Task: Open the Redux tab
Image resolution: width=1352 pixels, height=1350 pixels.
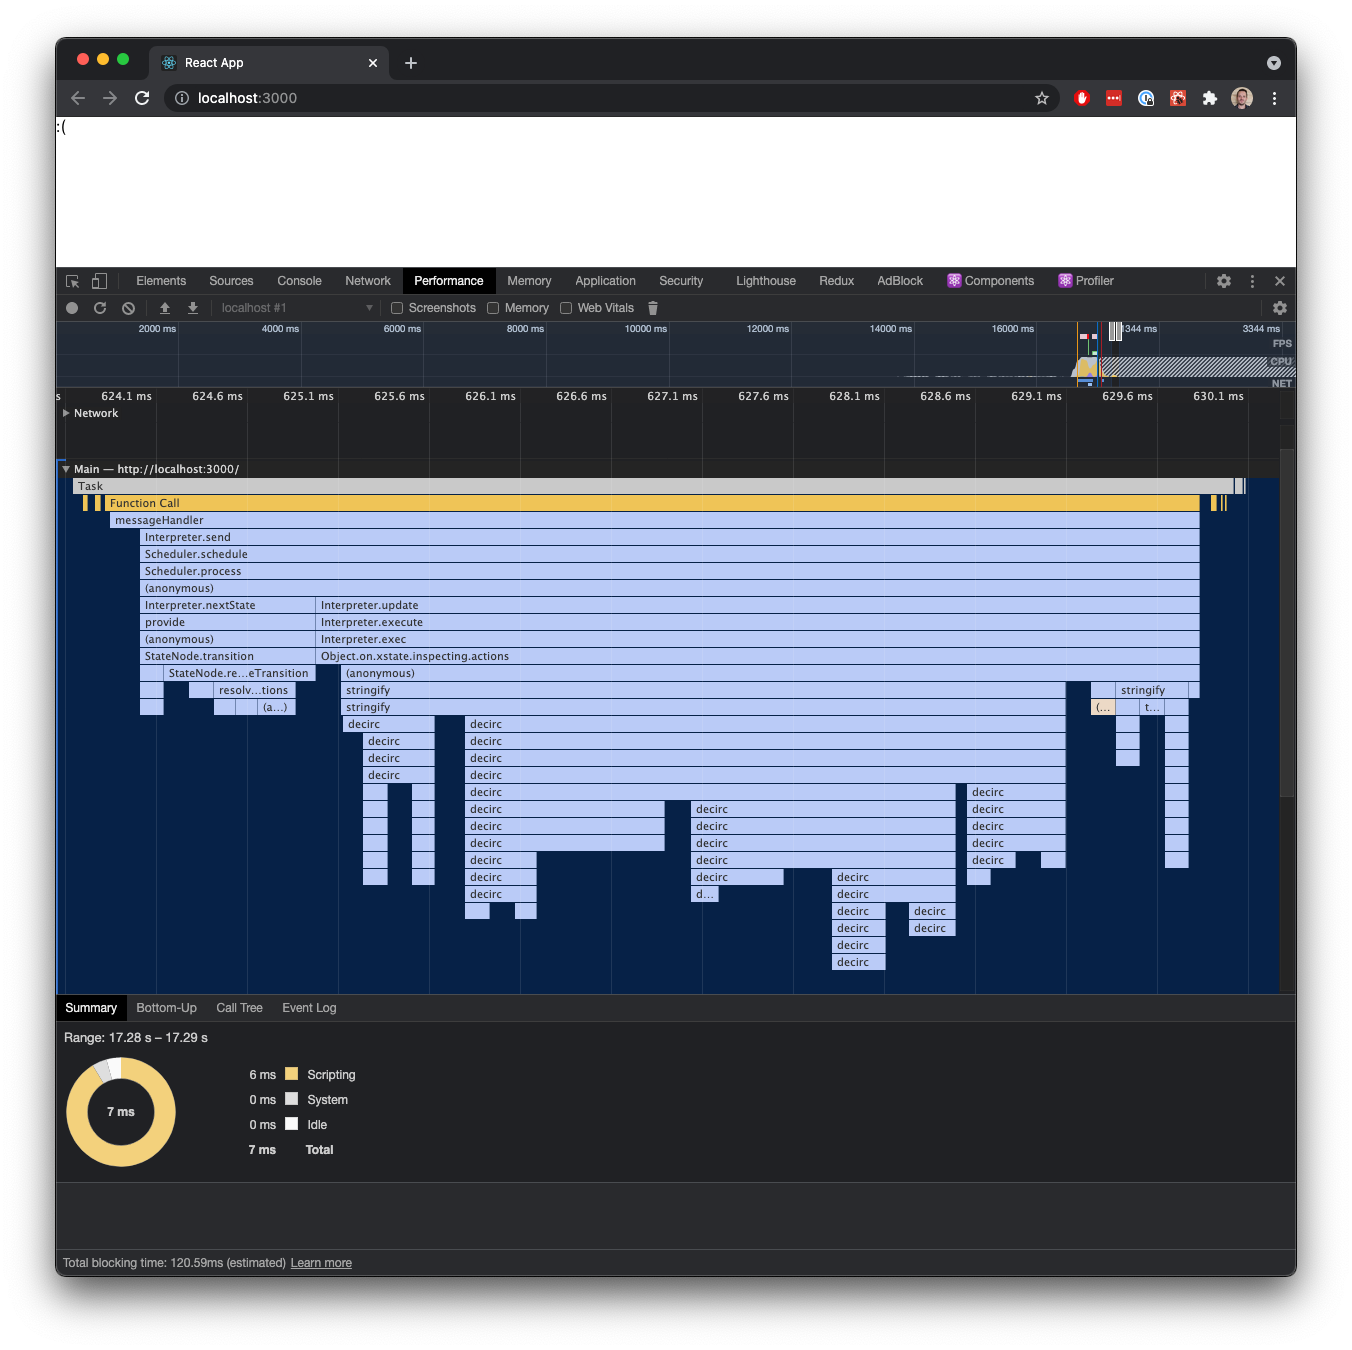Action: click(x=836, y=281)
